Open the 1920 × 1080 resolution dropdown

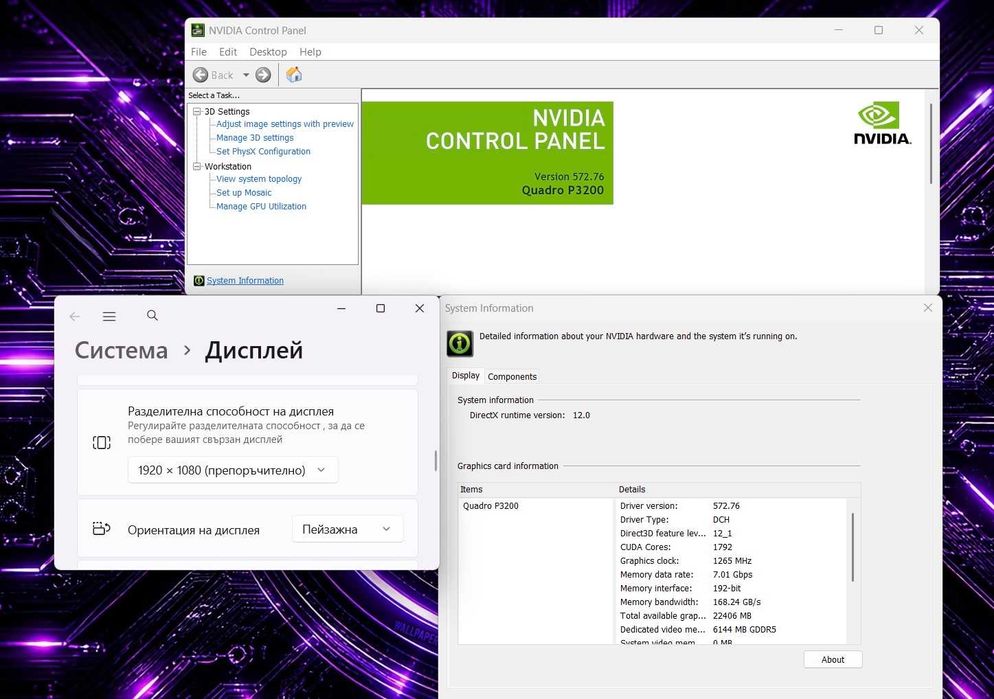coord(232,470)
